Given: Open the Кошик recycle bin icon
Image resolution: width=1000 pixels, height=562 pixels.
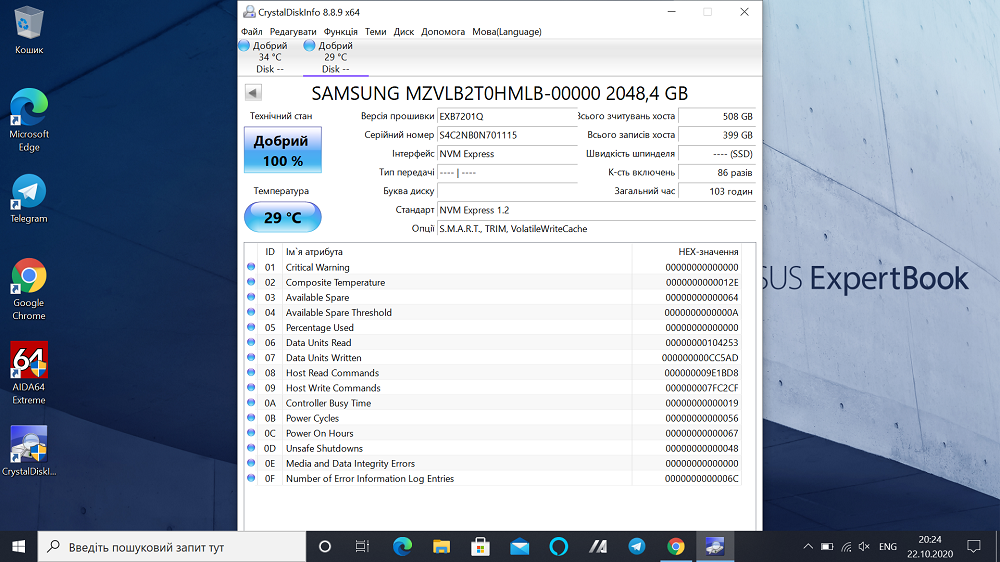Looking at the screenshot, I should (29, 31).
